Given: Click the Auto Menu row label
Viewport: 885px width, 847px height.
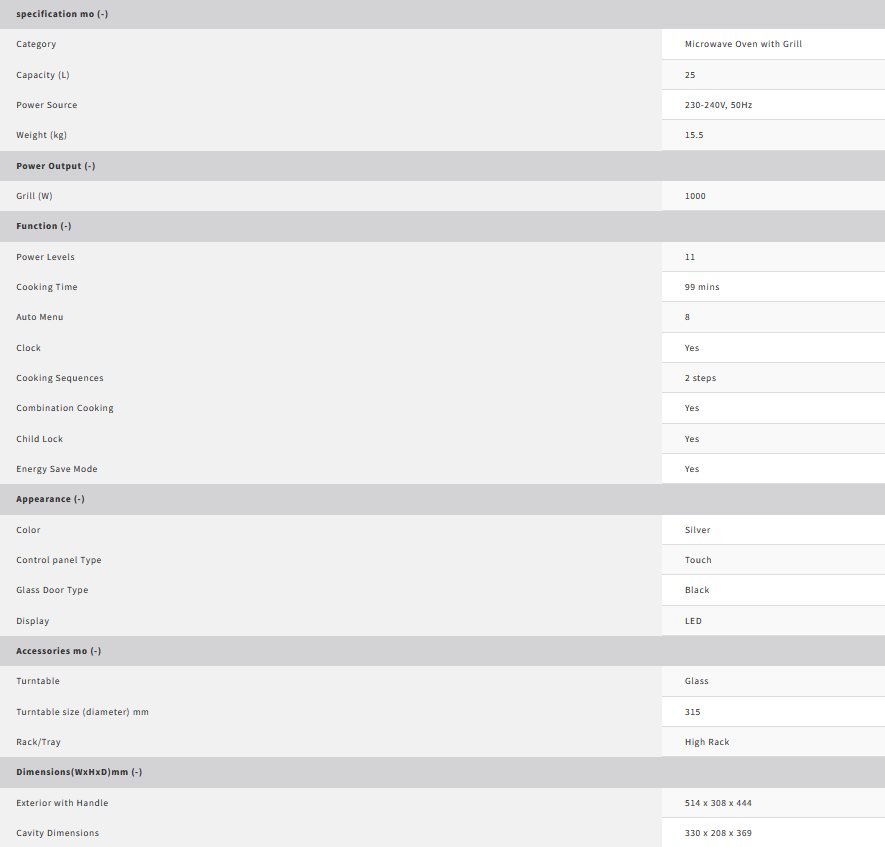Looking at the screenshot, I should pos(39,317).
